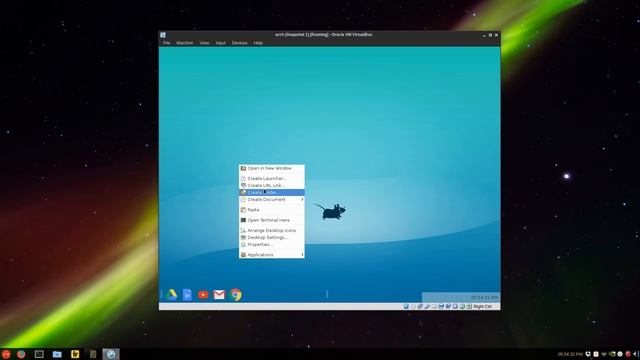This screenshot has width=640, height=360.
Task: Click the VirtualBox window title bar icon
Action: click(x=163, y=35)
